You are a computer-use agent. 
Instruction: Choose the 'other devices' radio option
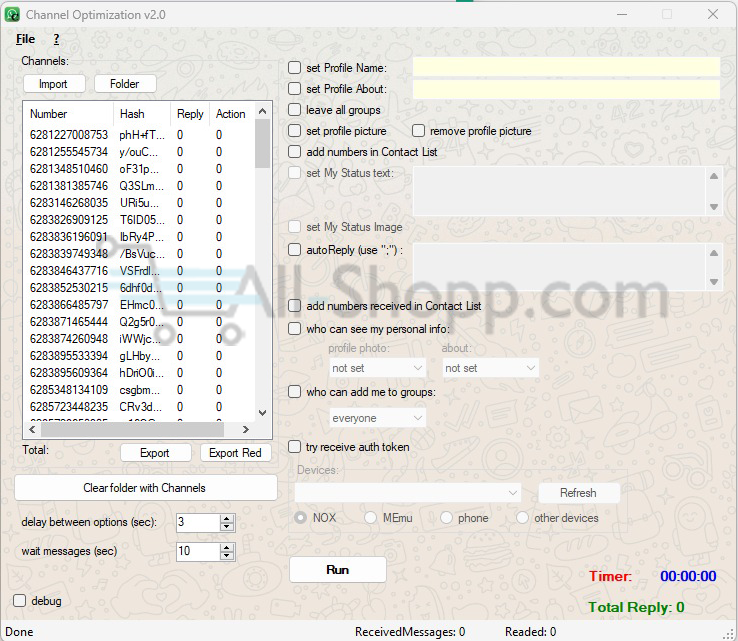click(x=523, y=518)
